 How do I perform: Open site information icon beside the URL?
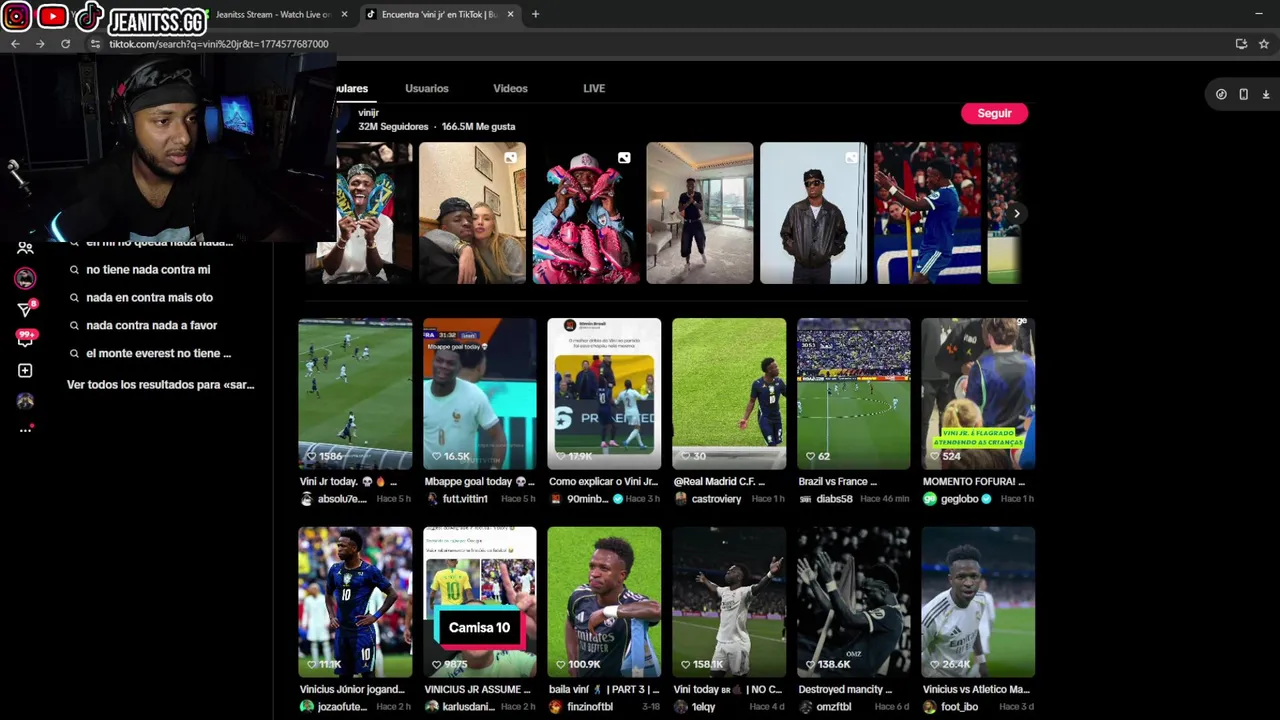point(95,44)
